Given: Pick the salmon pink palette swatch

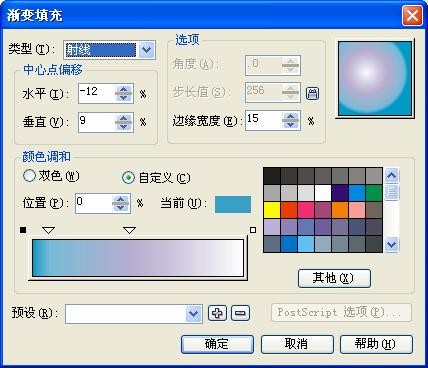Looking at the screenshot, I should coord(357,210).
